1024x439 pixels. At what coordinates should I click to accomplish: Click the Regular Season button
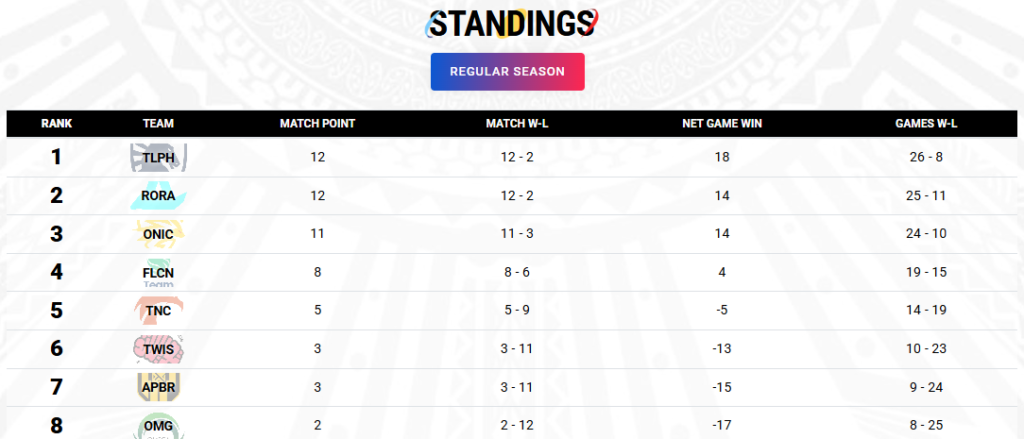(507, 71)
